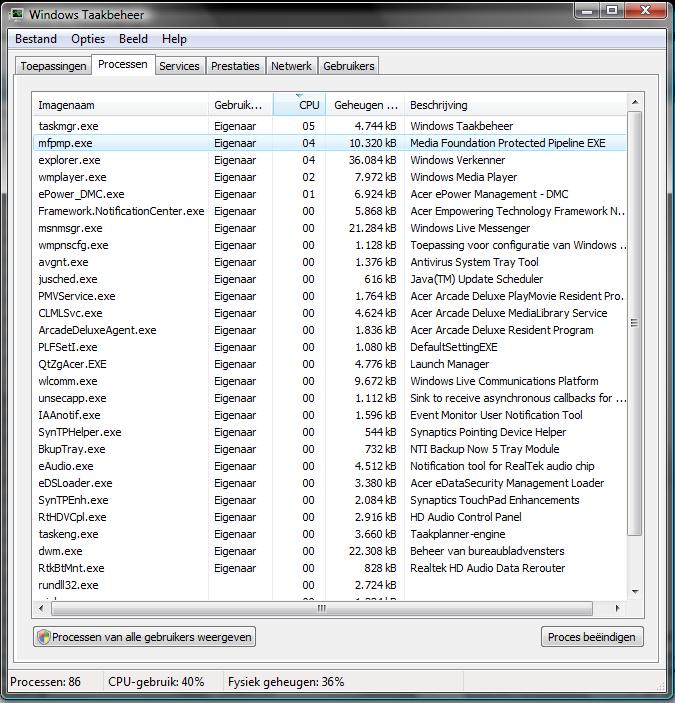
Task: Open the Help menu
Action: coord(174,39)
